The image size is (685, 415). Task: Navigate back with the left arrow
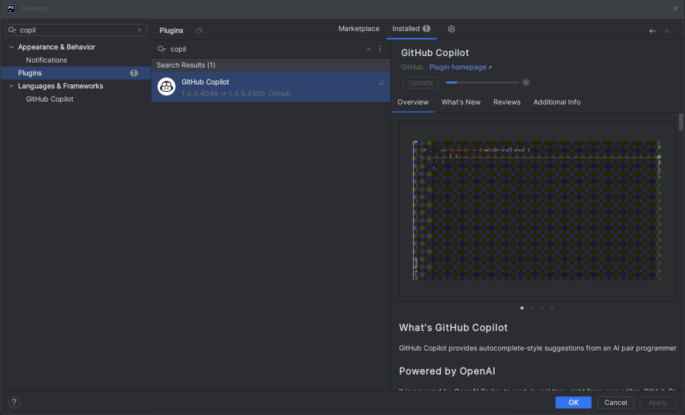[652, 31]
